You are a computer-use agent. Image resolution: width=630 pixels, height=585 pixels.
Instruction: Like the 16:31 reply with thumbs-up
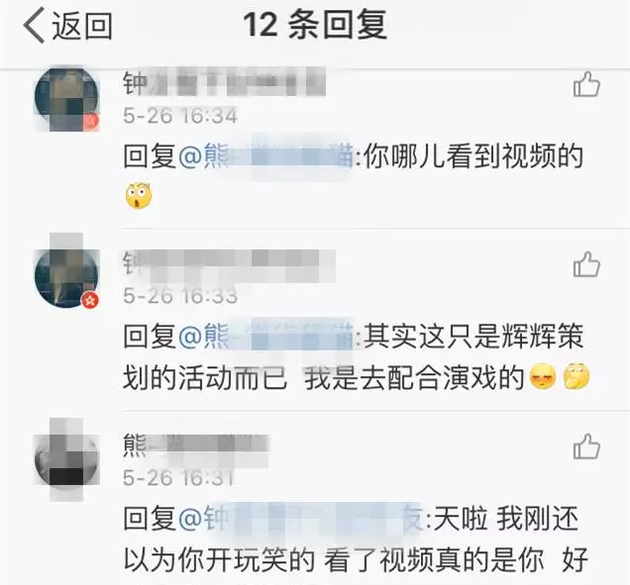click(x=586, y=446)
